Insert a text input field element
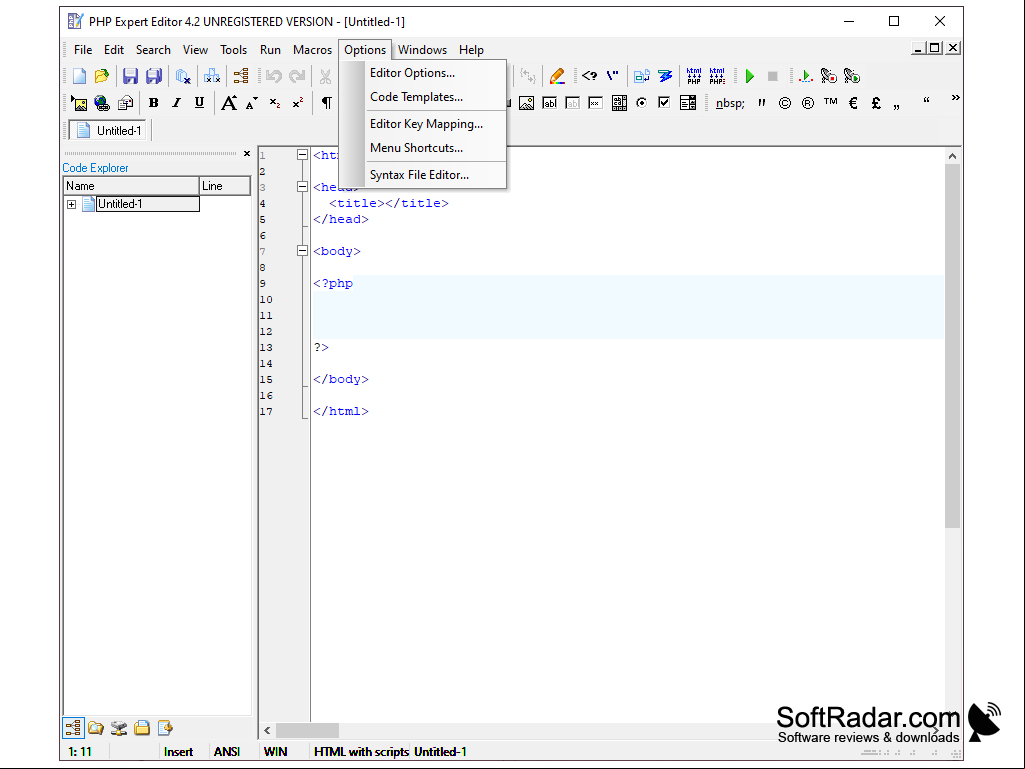 550,103
